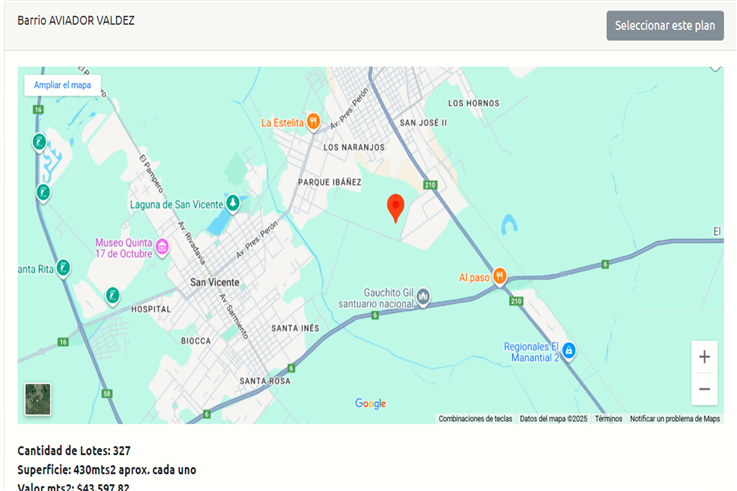Click the Regionales El Manantial 2 shop icon
This screenshot has height=491, width=737.
569,351
